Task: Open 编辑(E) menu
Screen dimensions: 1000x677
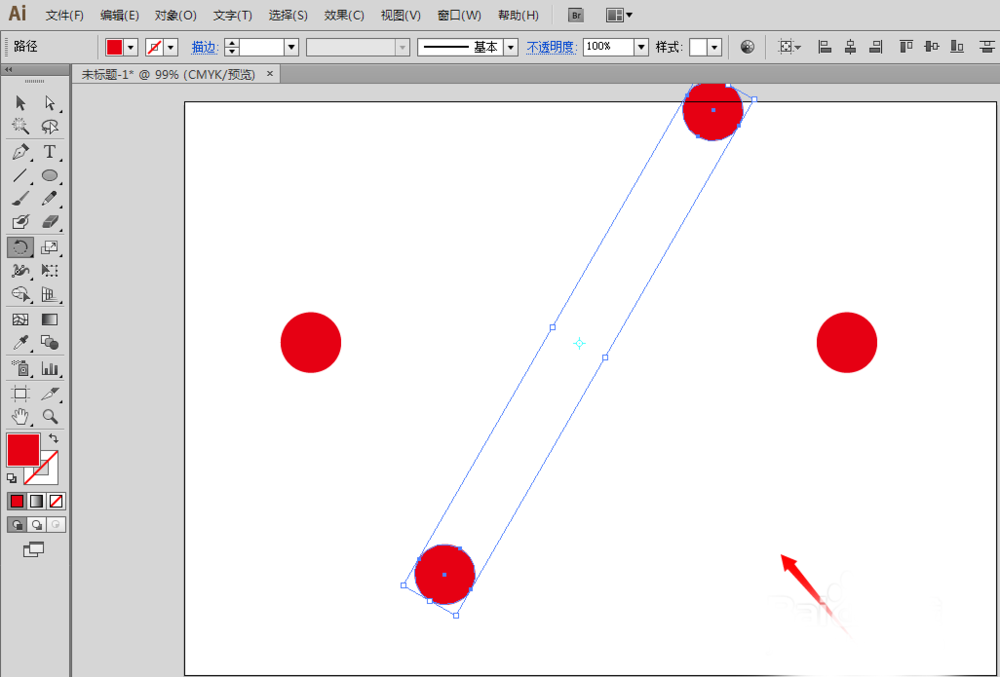Action: 120,15
